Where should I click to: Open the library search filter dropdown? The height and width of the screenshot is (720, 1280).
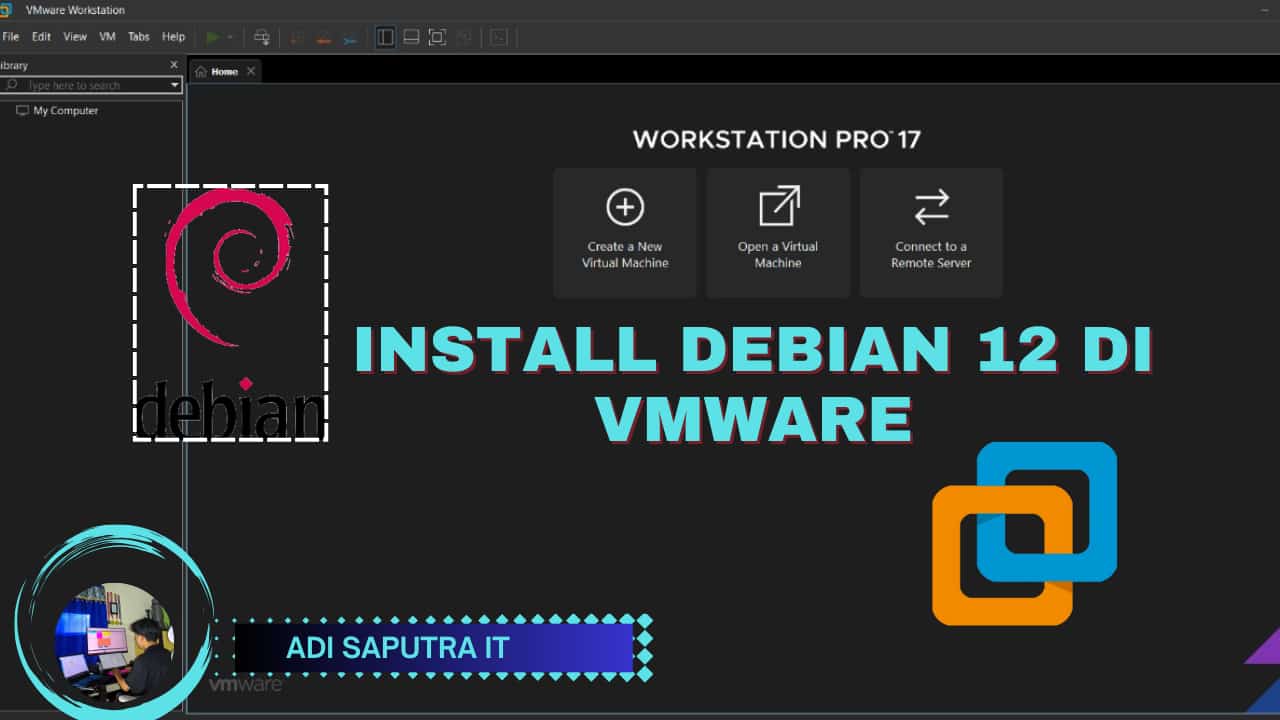click(175, 86)
